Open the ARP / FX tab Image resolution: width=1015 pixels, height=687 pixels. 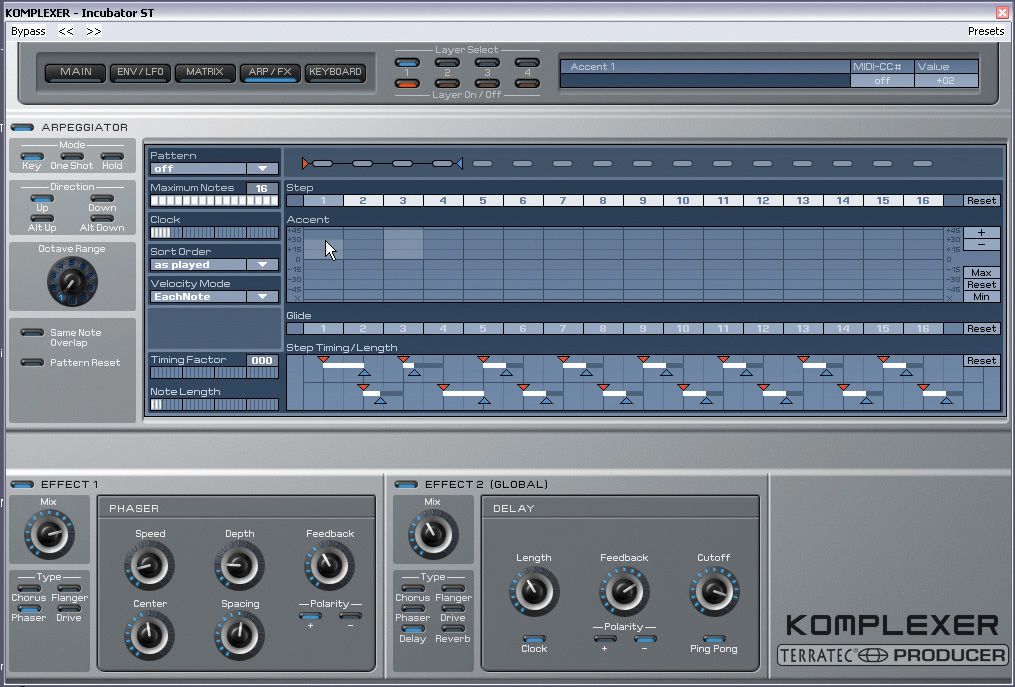tap(270, 72)
